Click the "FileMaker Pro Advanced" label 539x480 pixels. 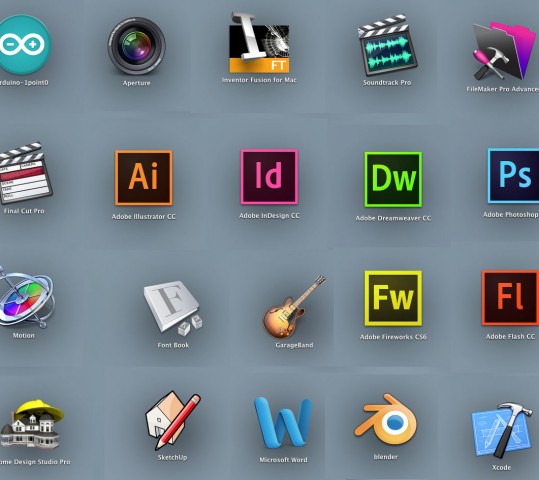point(503,89)
